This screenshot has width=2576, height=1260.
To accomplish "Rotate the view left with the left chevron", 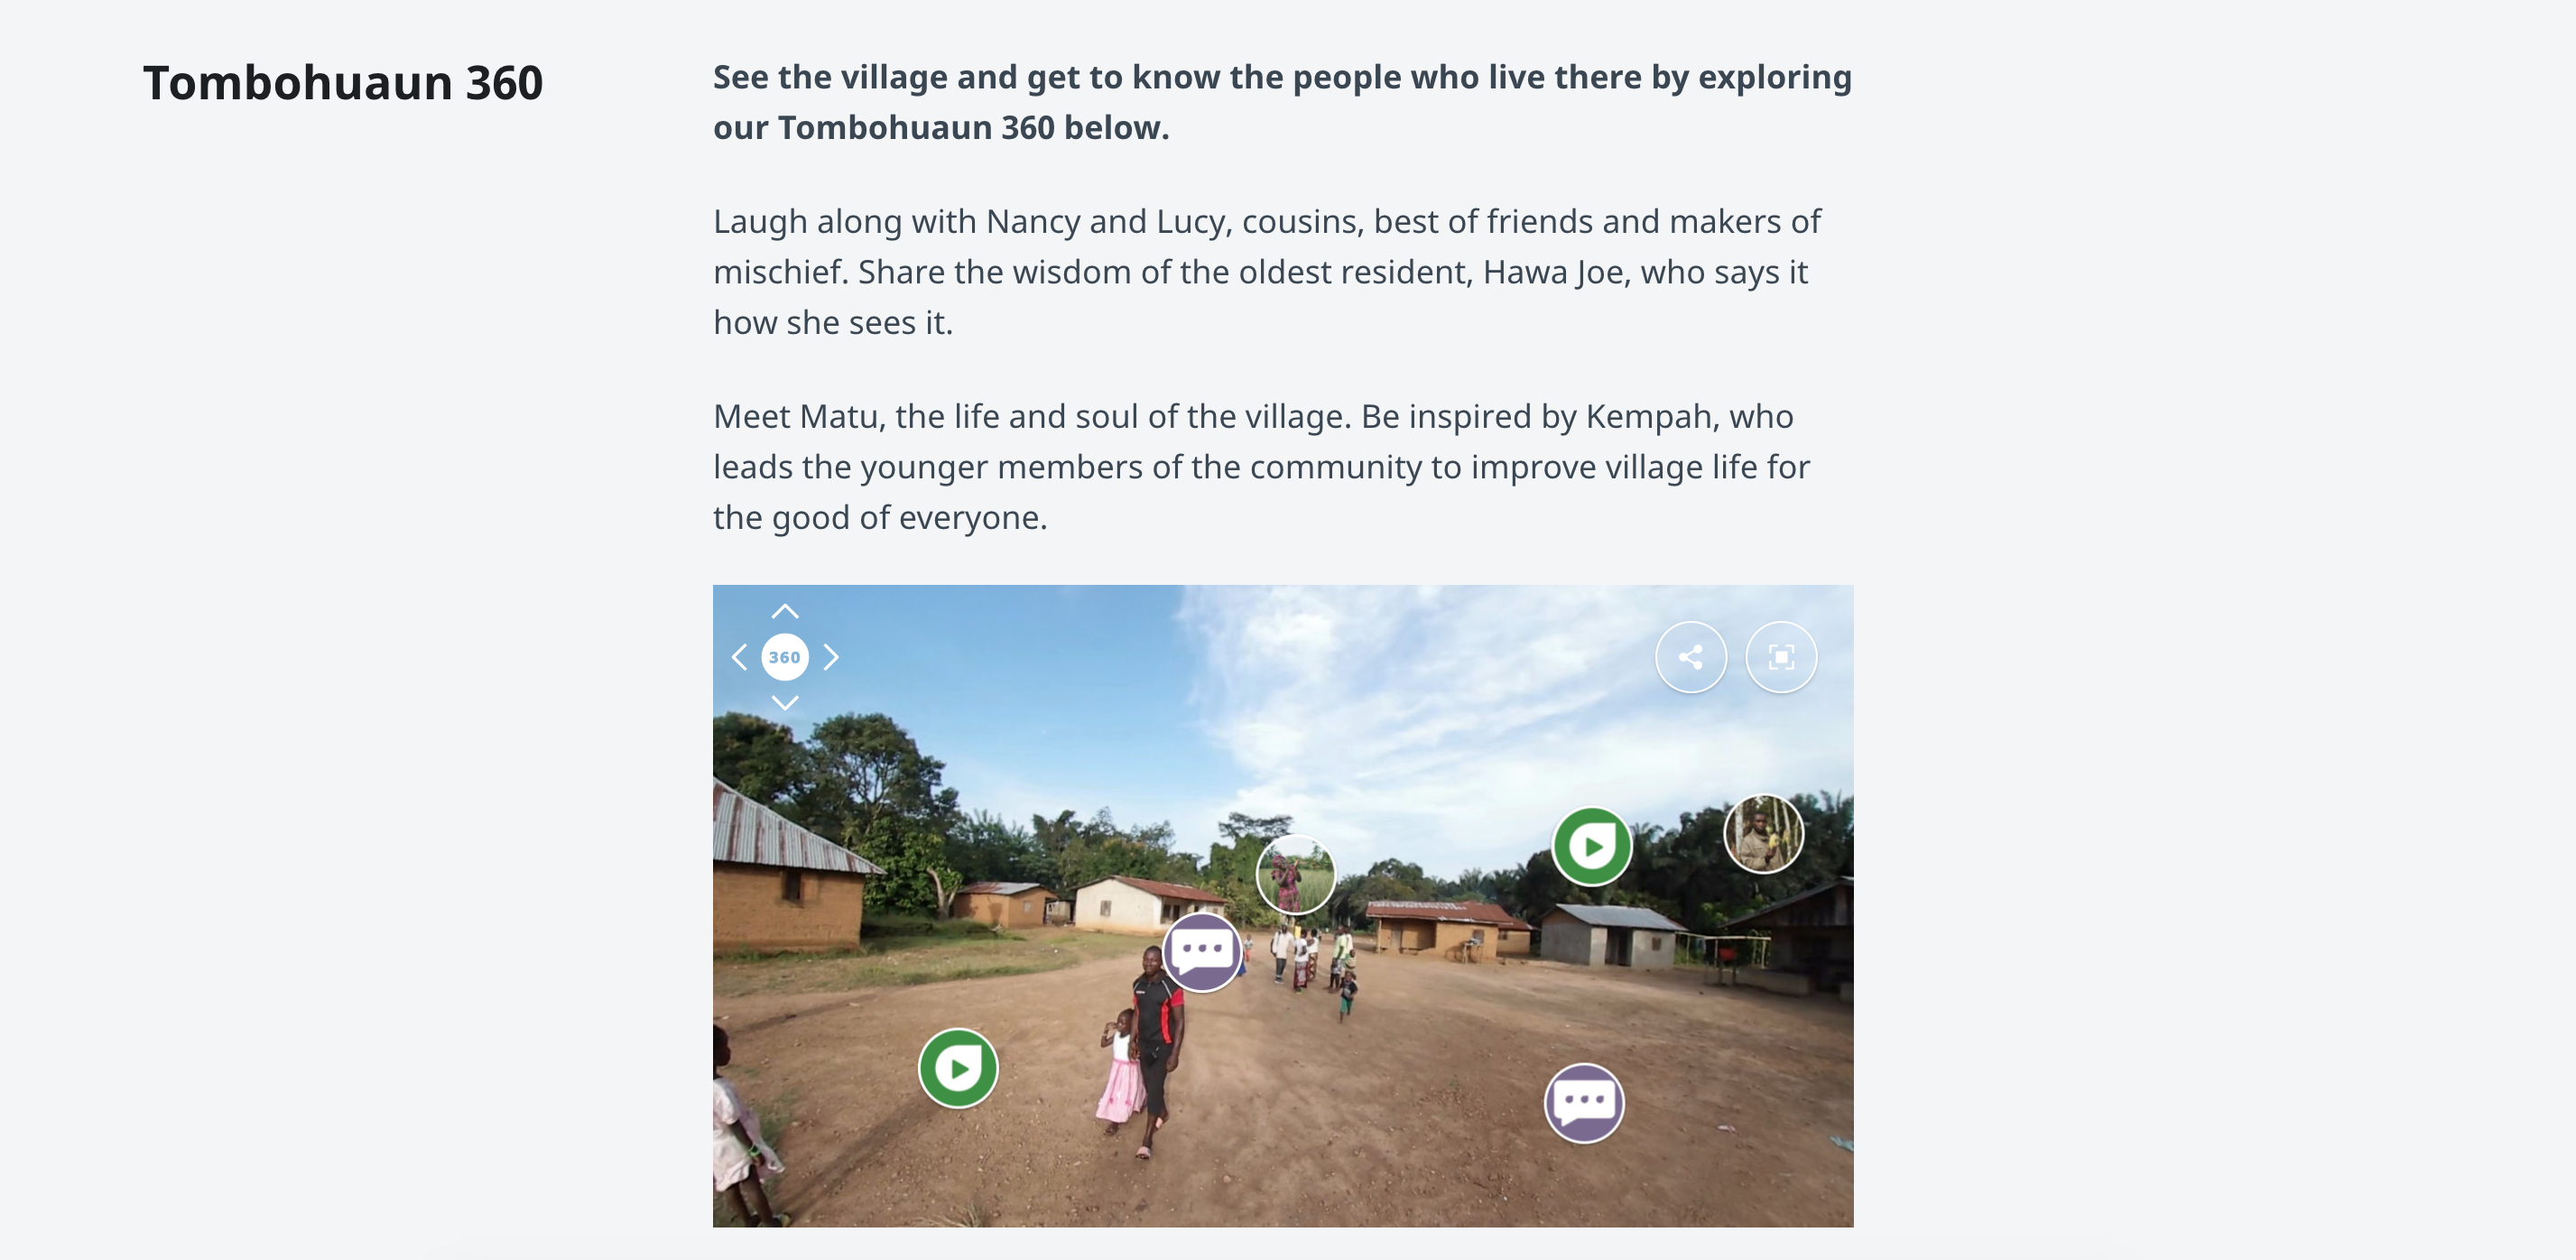I will (740, 657).
